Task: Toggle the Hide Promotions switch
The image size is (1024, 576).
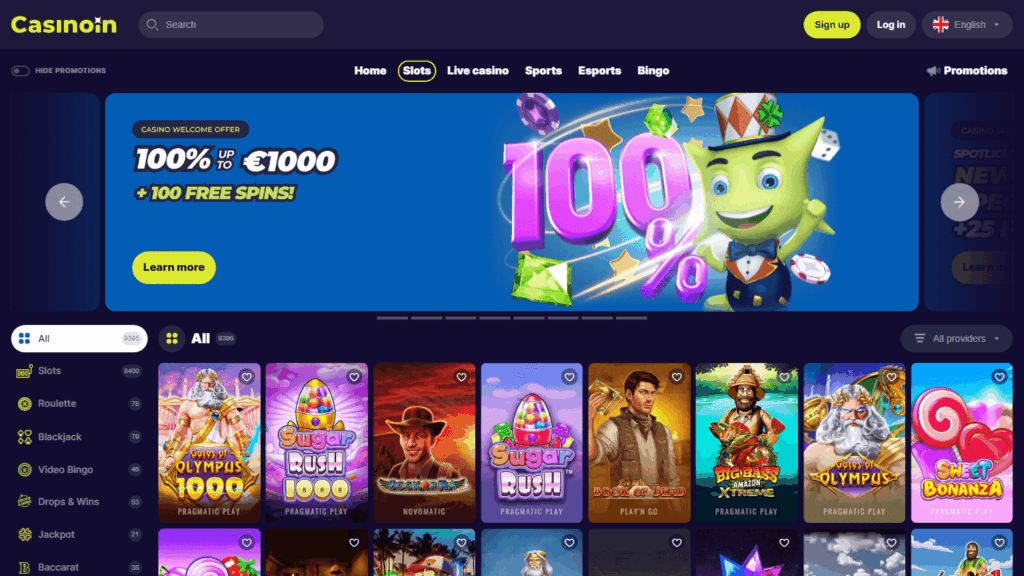Action: coord(20,71)
